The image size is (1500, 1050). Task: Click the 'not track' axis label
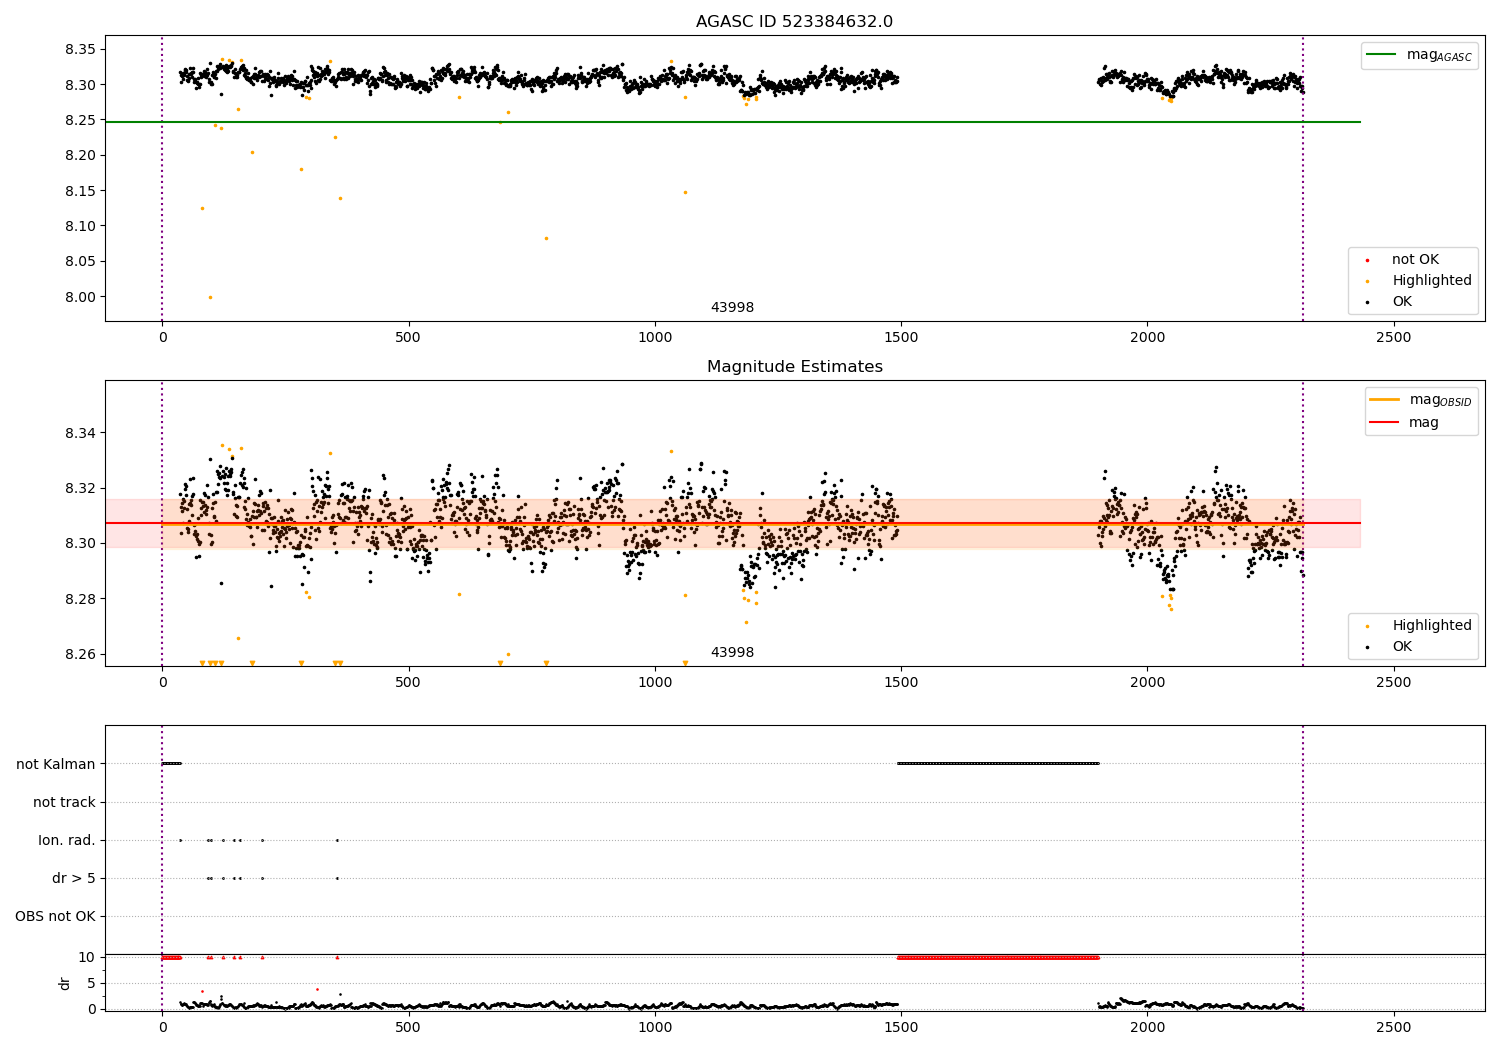point(64,802)
